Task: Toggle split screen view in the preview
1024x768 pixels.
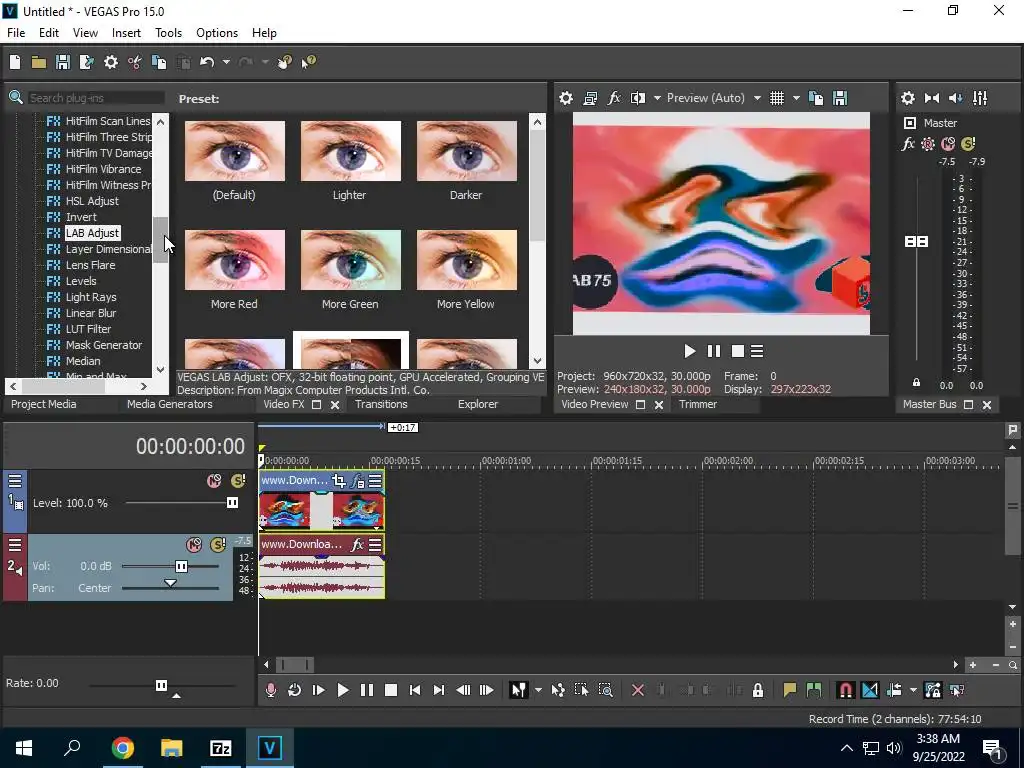Action: click(637, 98)
